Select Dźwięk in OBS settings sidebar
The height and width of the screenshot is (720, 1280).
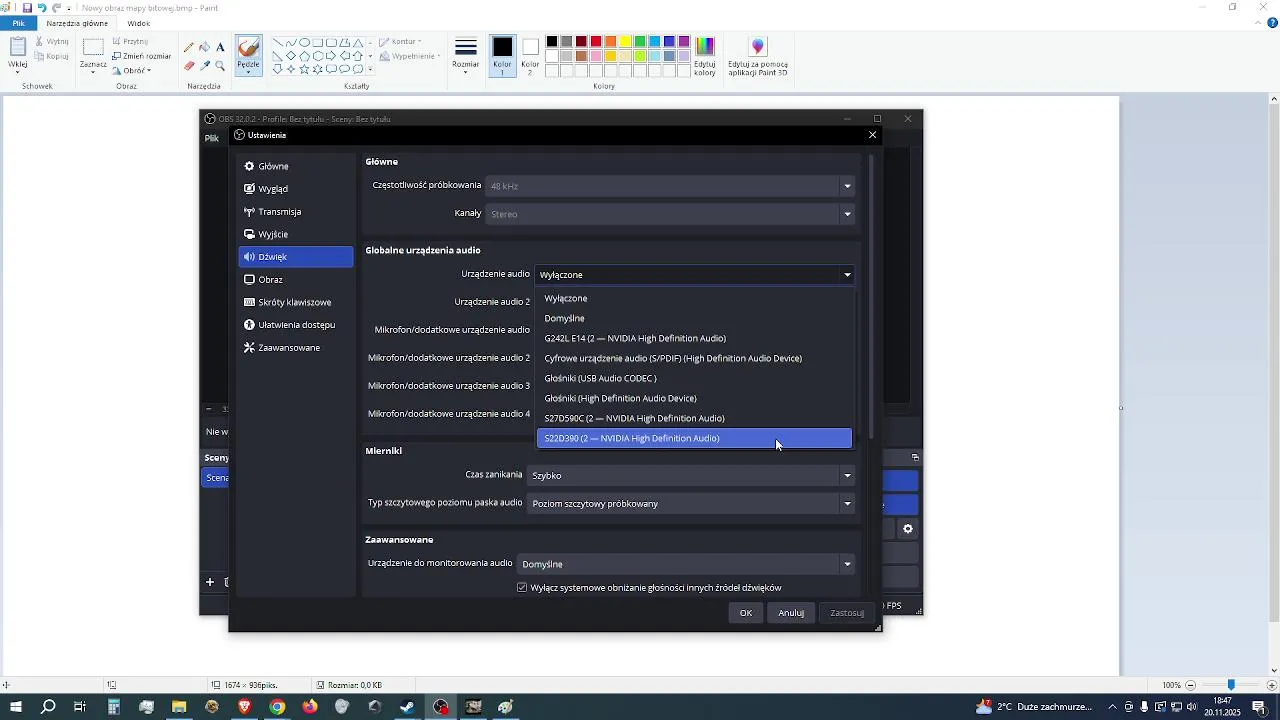coord(296,257)
